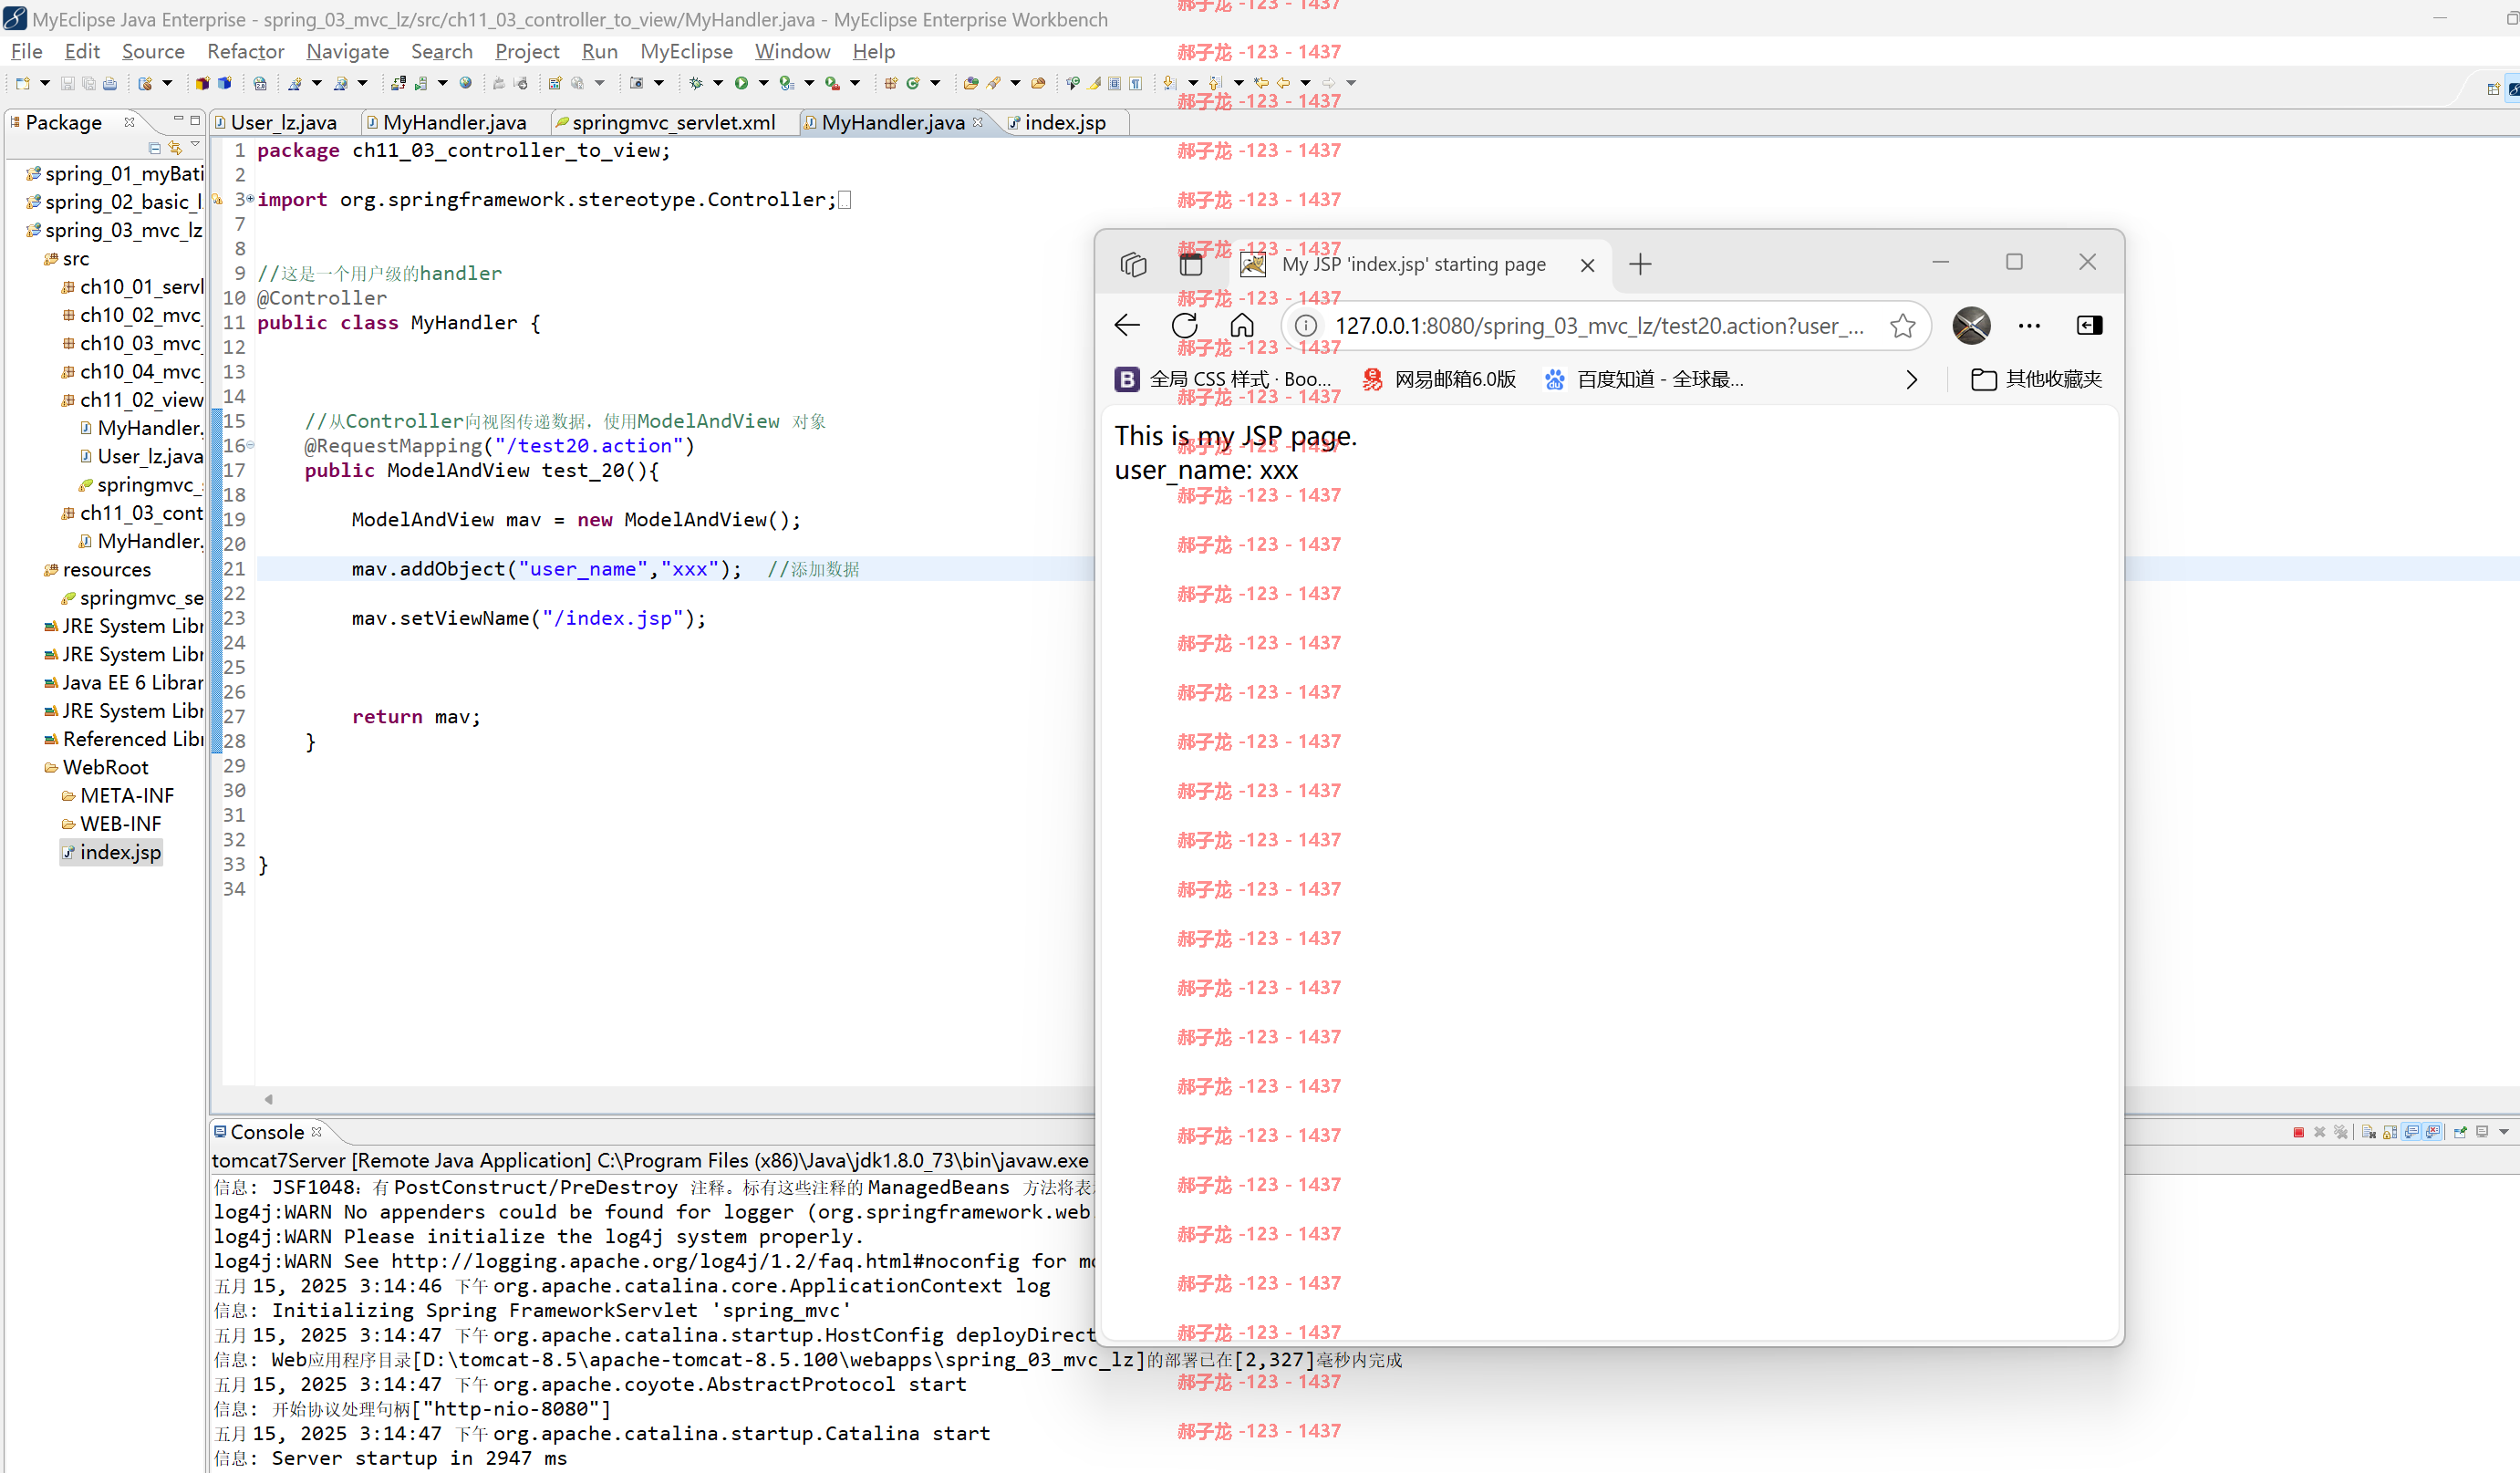View site information icon in address bar
Screen dimensions: 2520x1473
pyautogui.click(x=1305, y=325)
